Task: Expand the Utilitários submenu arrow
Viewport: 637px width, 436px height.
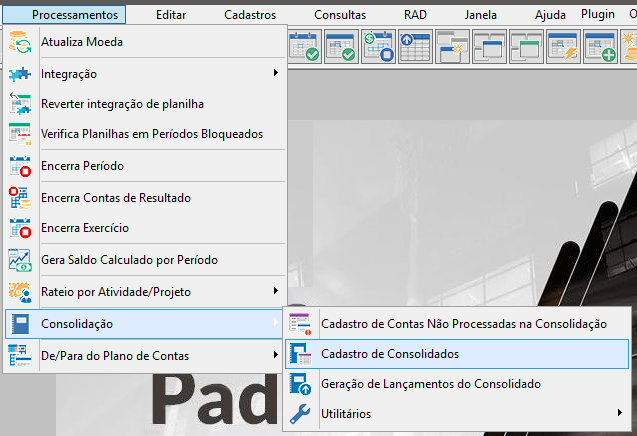Action: coord(620,413)
